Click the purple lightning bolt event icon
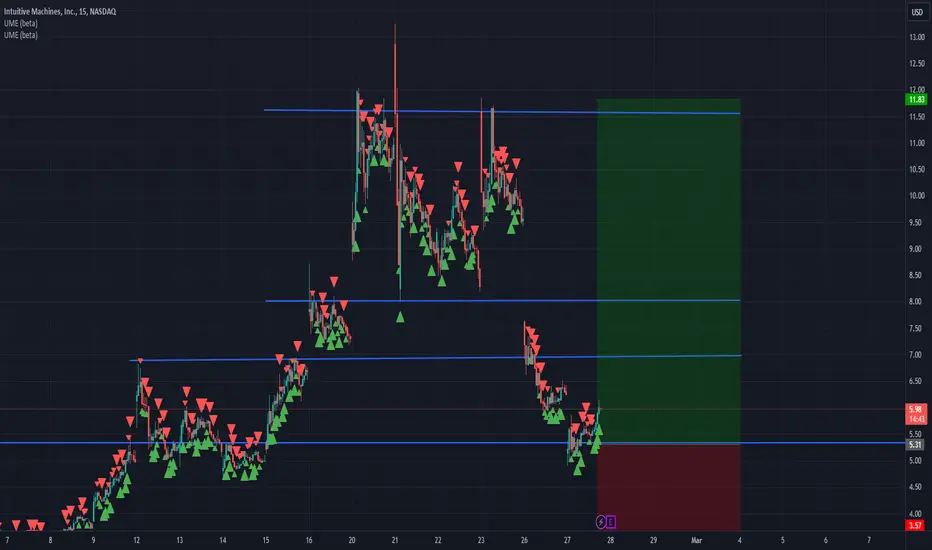 [x=601, y=522]
